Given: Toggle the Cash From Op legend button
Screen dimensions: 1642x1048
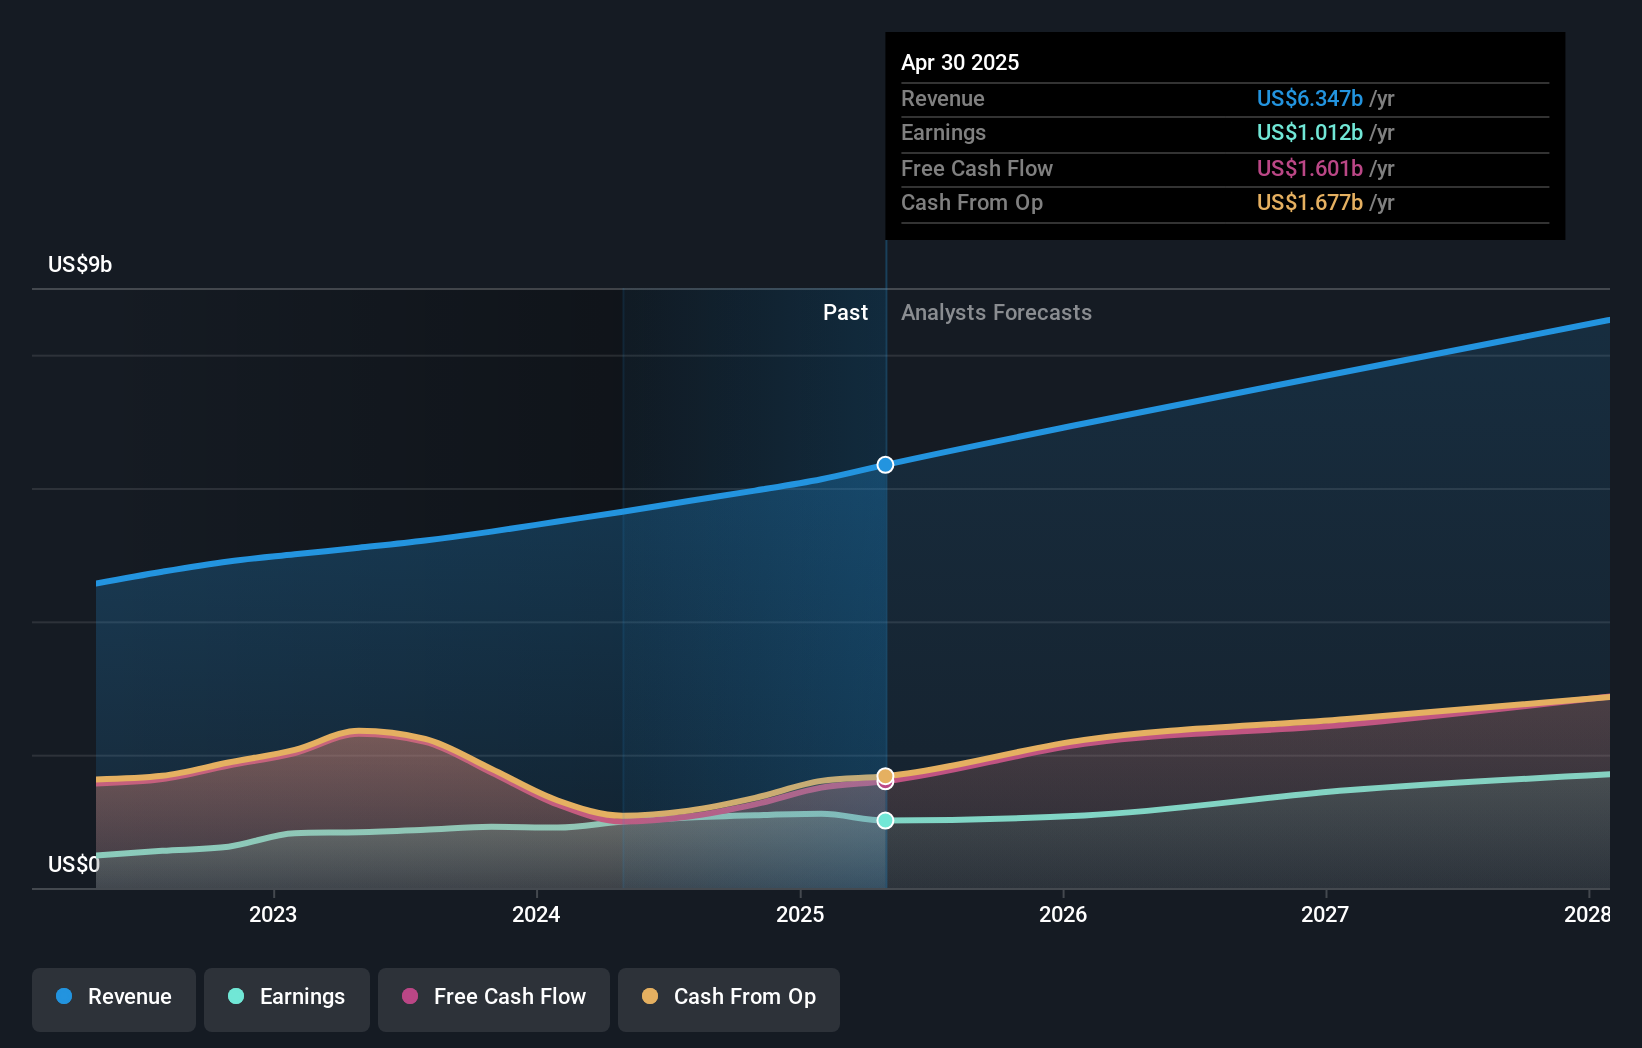Looking at the screenshot, I should 729,999.
